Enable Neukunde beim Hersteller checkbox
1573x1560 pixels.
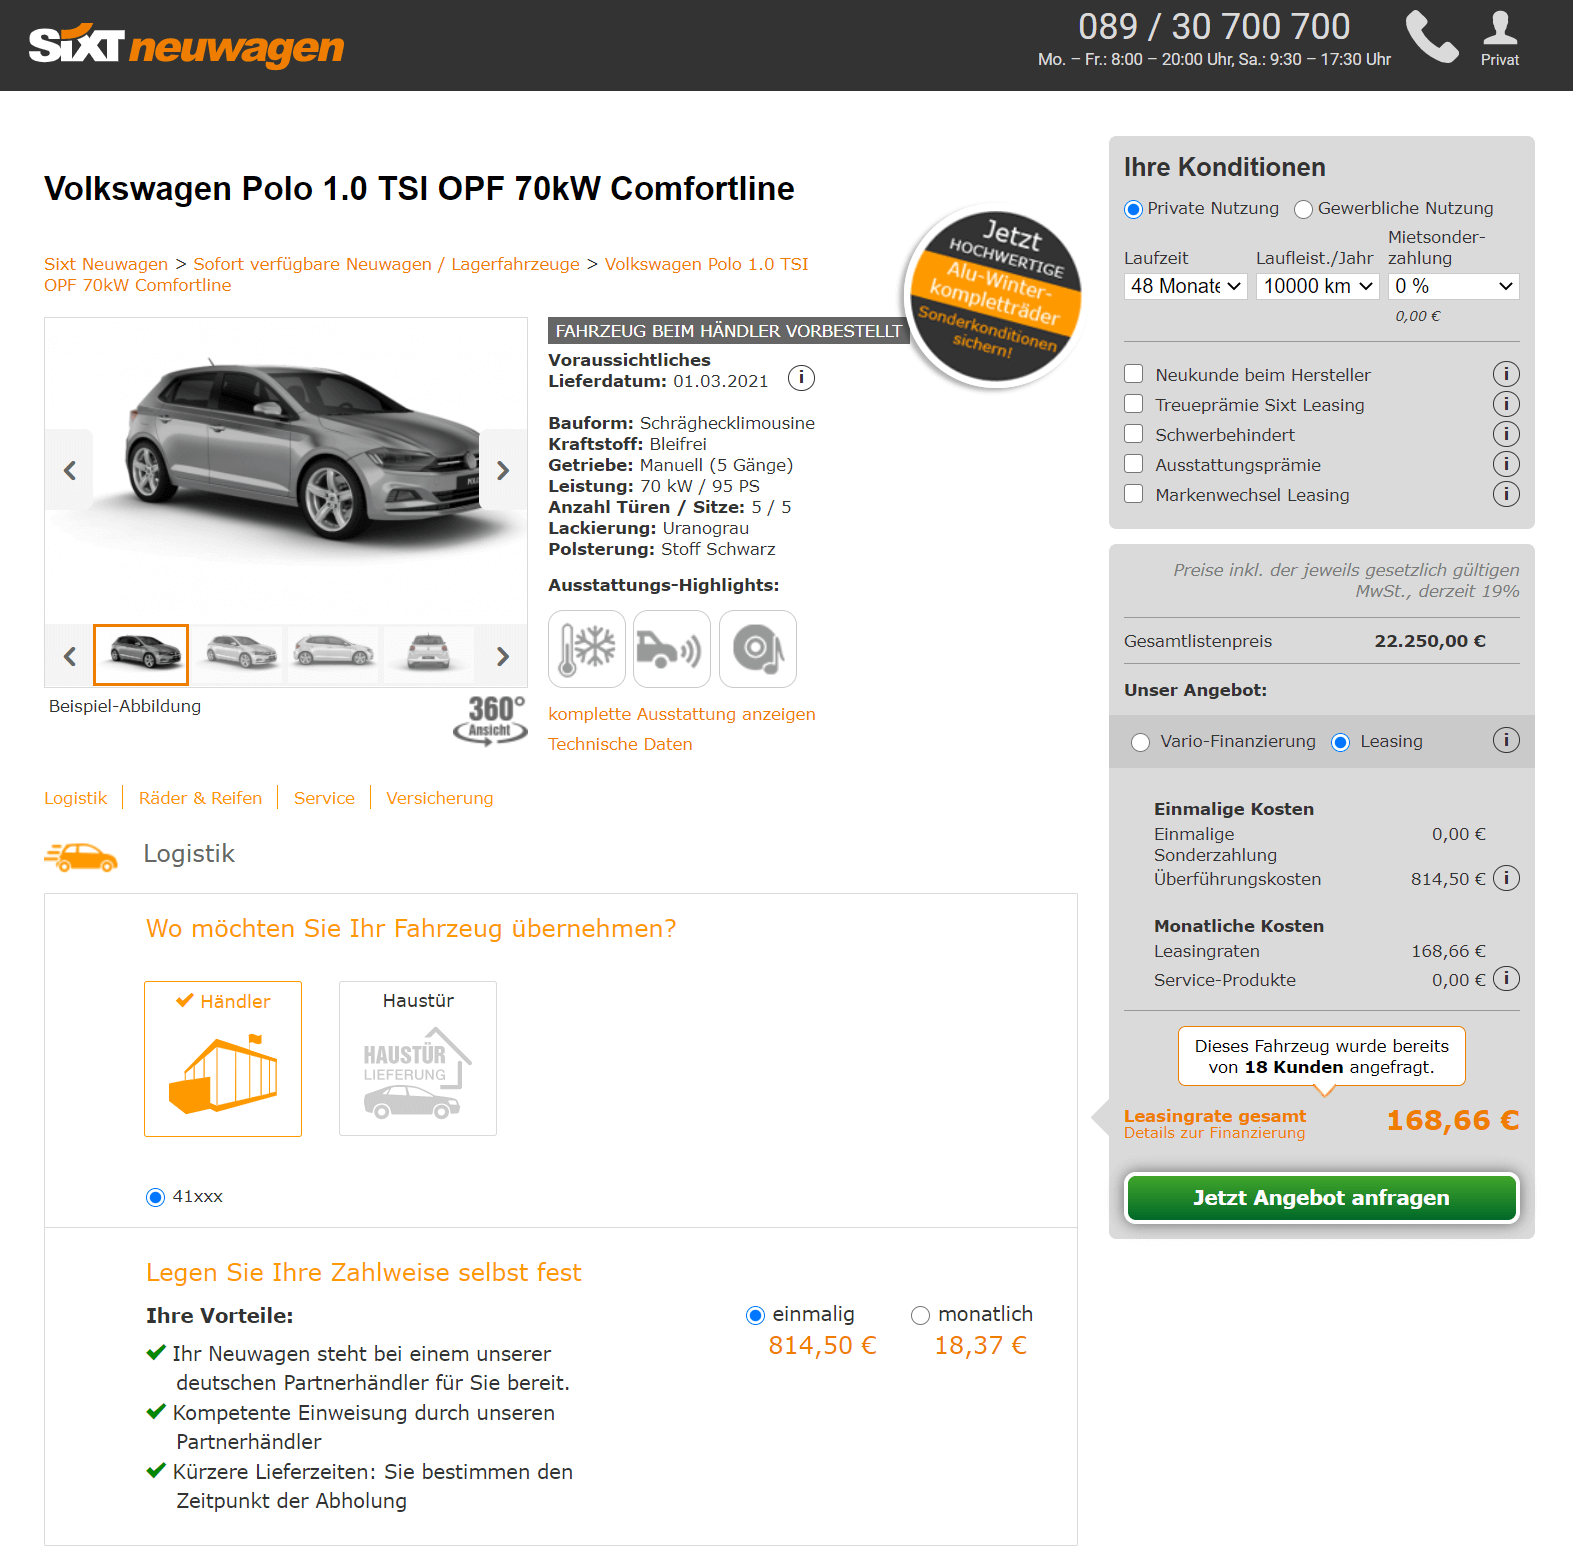(1134, 374)
